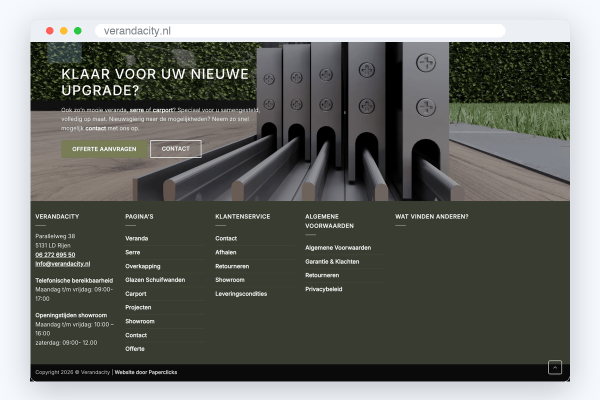The height and width of the screenshot is (400, 600).
Task: Open Algemene Voorwaarden link
Action: pos(338,248)
